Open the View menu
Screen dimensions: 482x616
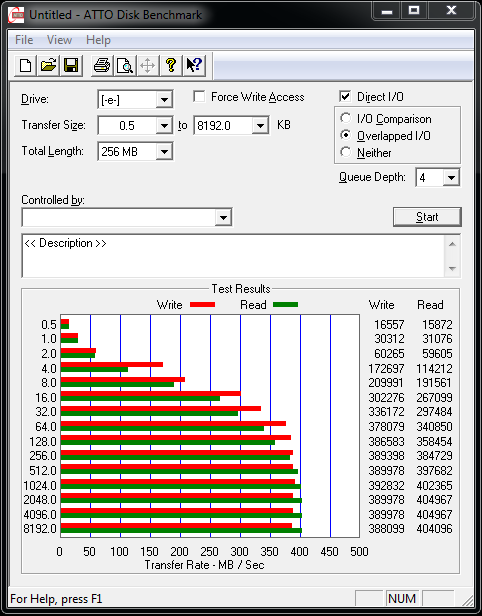coord(59,40)
